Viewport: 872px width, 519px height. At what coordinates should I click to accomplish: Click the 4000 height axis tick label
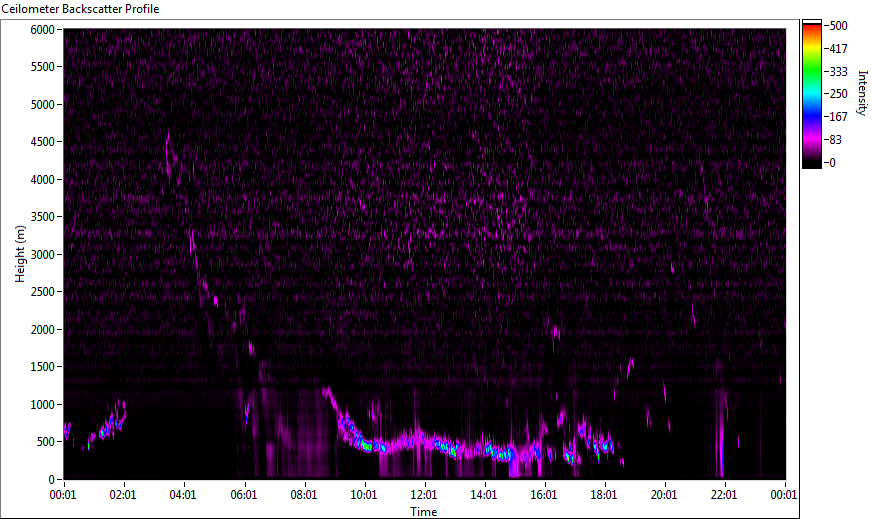pyautogui.click(x=42, y=180)
